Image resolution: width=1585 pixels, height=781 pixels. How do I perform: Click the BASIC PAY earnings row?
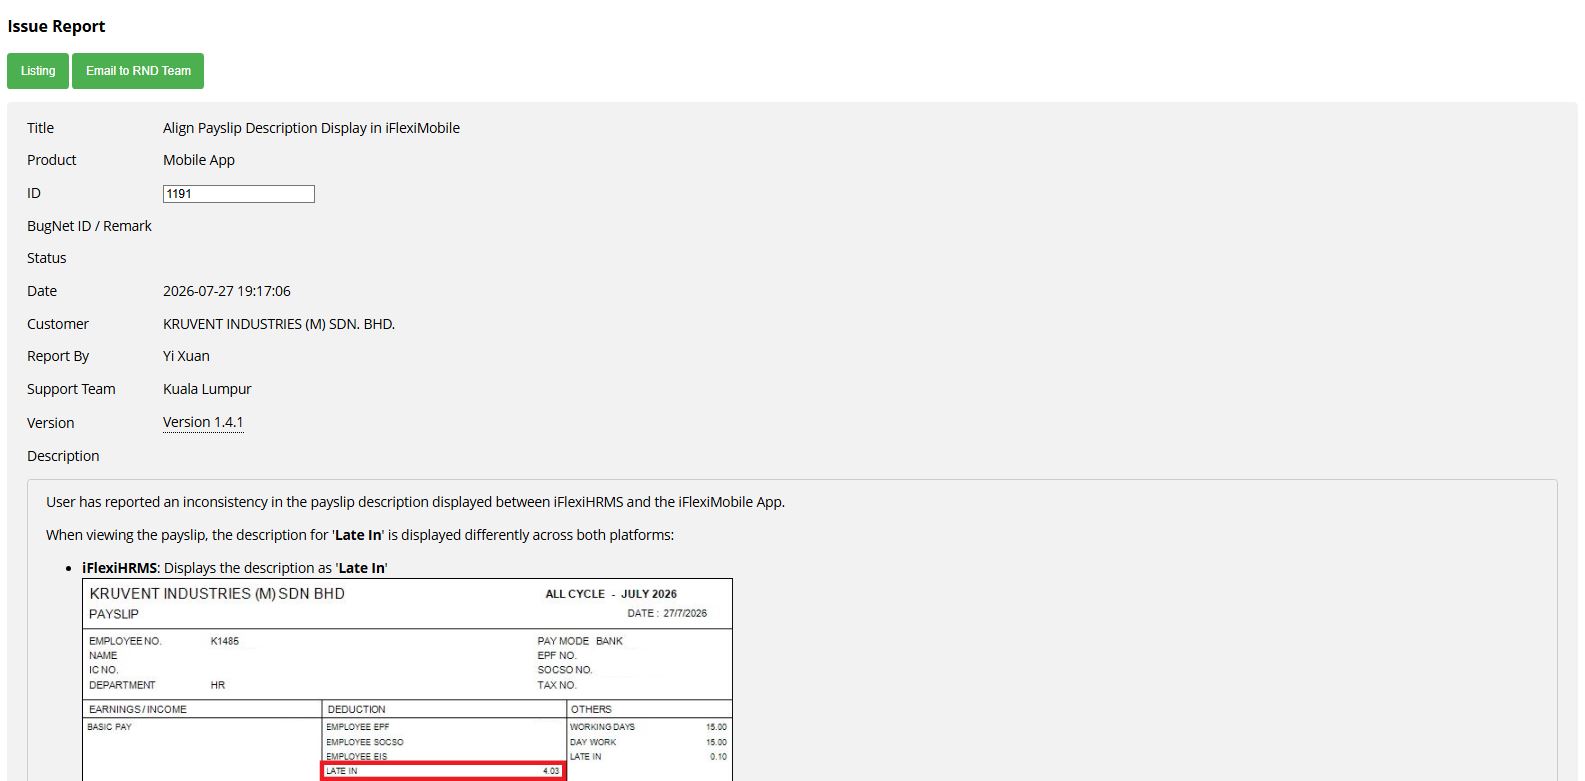pyautogui.click(x=109, y=727)
